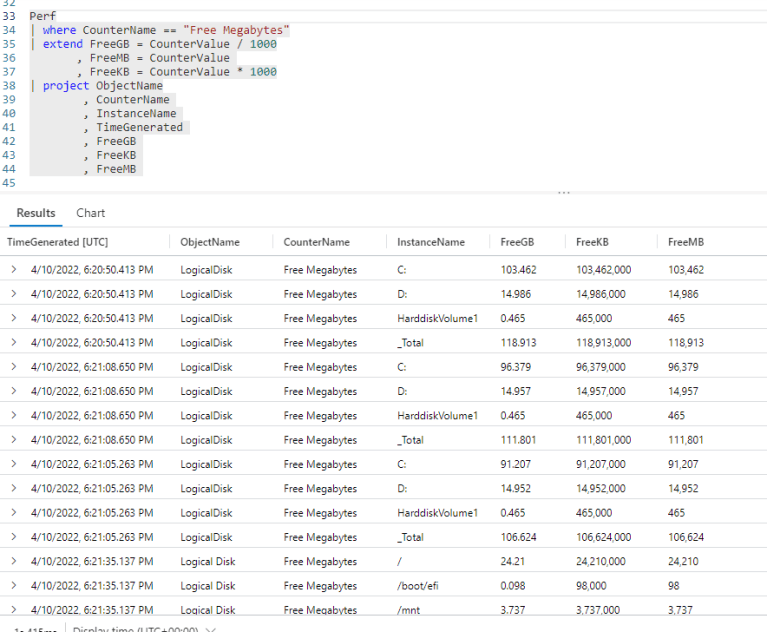Click the FreeKB value 106,624,000

pos(603,537)
